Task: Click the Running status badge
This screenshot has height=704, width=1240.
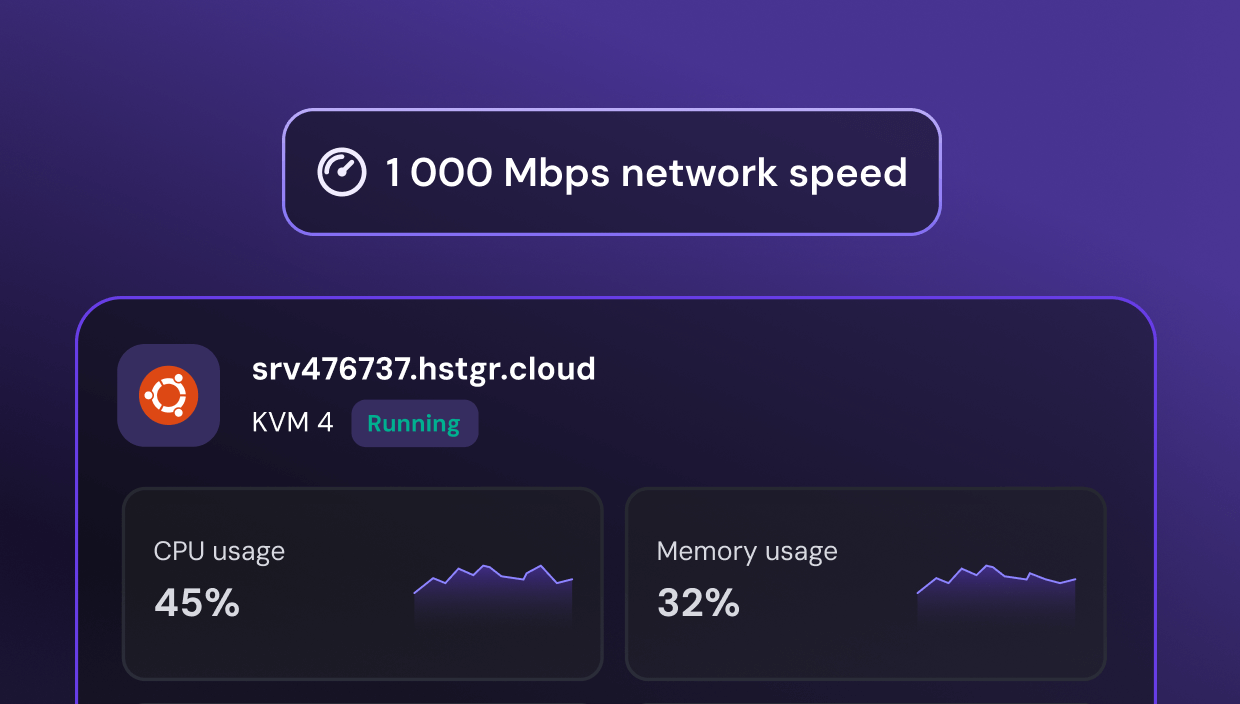Action: tap(414, 423)
